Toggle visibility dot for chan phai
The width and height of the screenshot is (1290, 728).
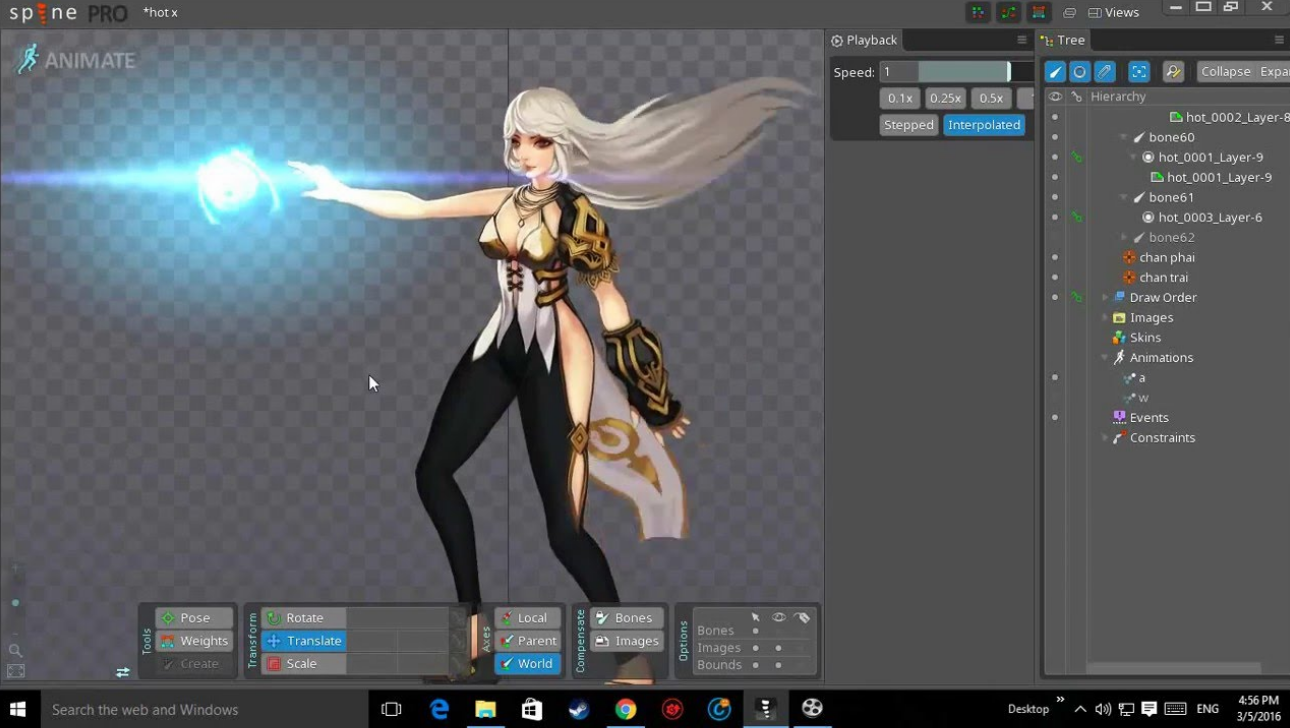click(x=1055, y=257)
